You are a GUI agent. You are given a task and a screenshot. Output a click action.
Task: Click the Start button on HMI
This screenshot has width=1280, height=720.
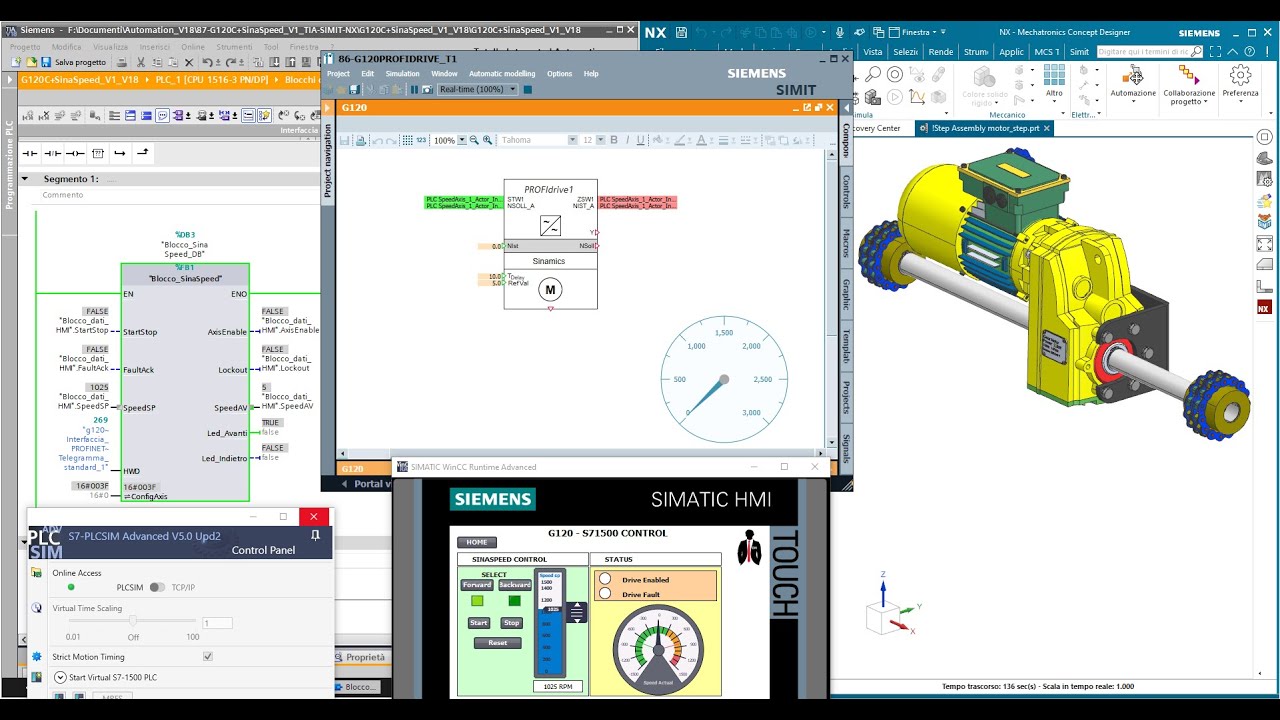(479, 623)
